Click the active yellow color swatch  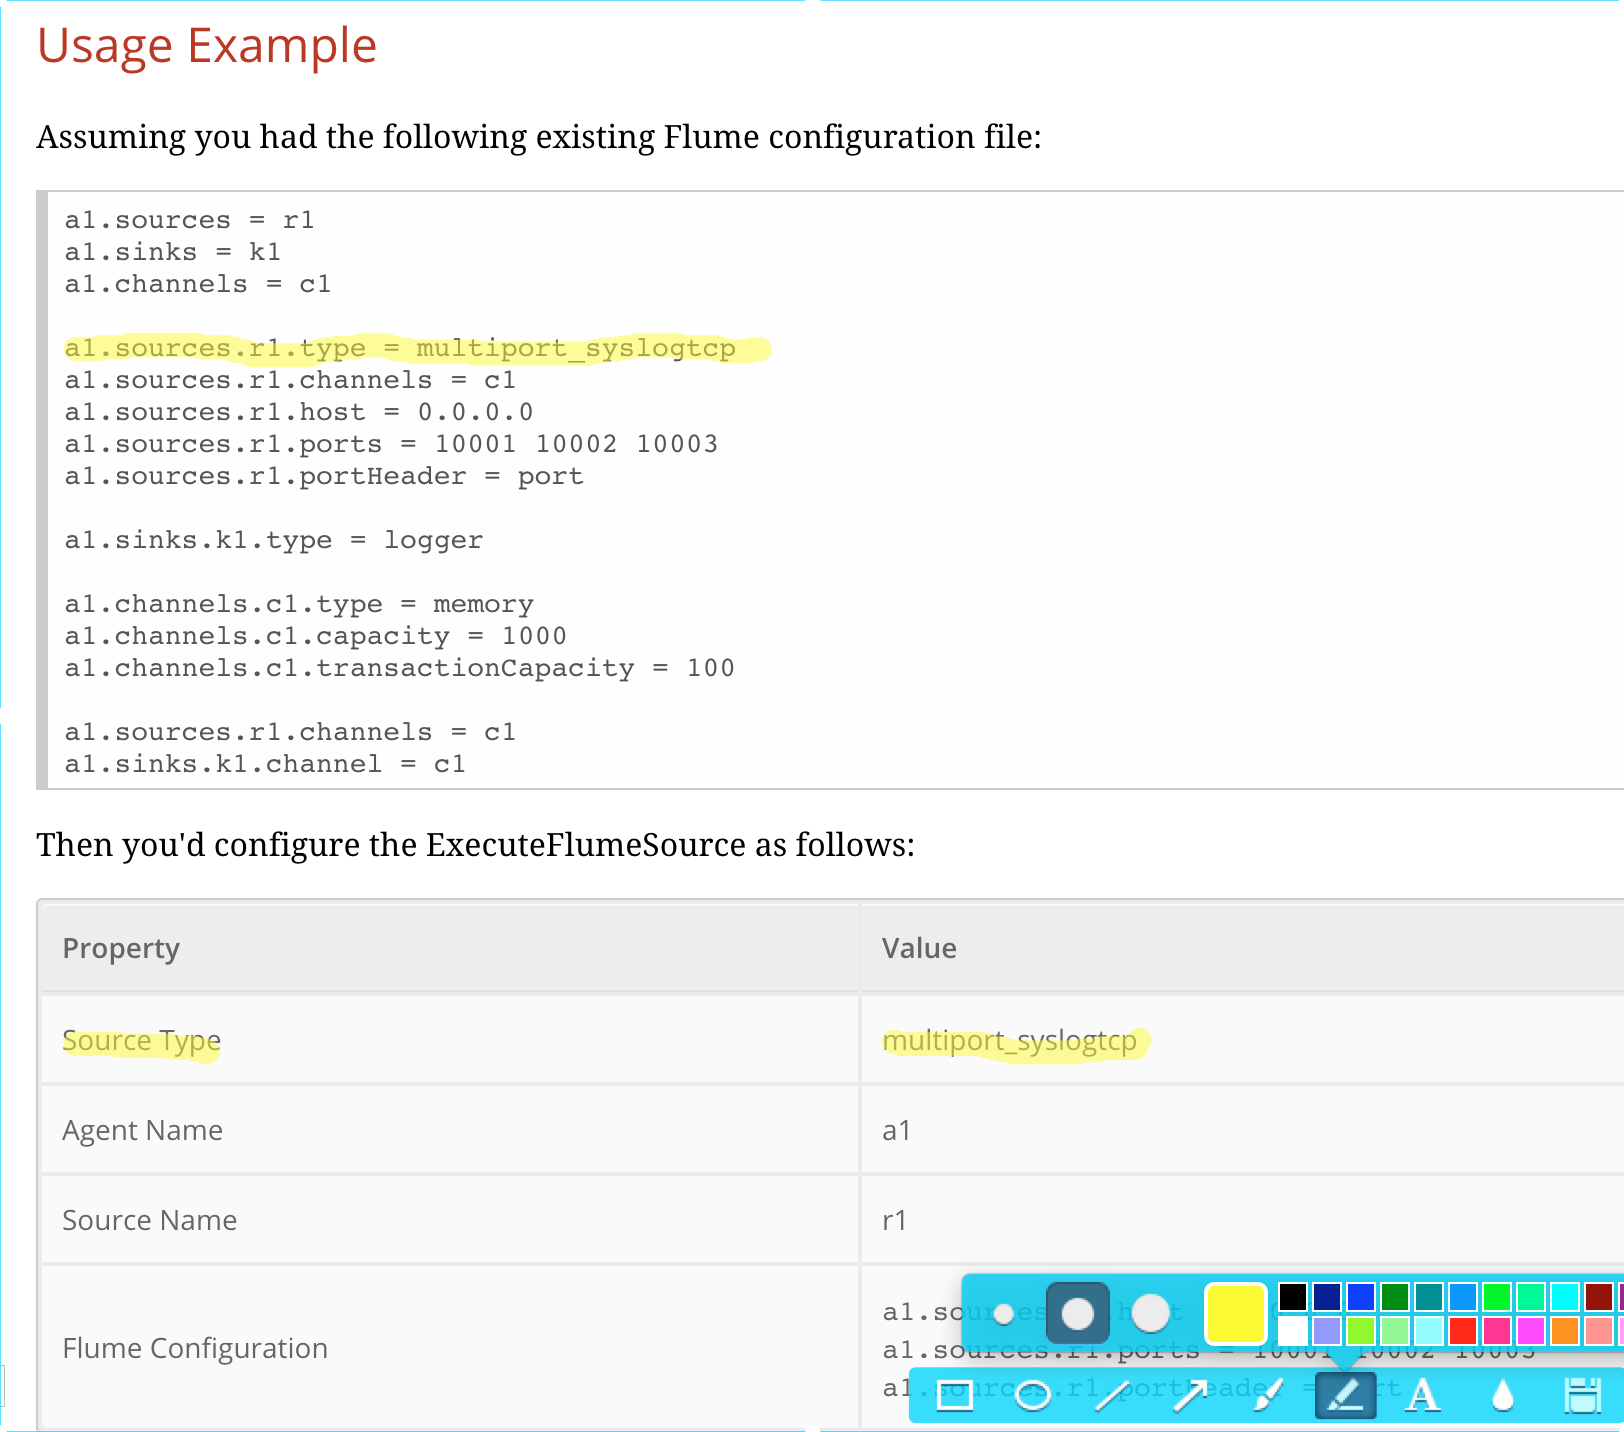pos(1236,1314)
